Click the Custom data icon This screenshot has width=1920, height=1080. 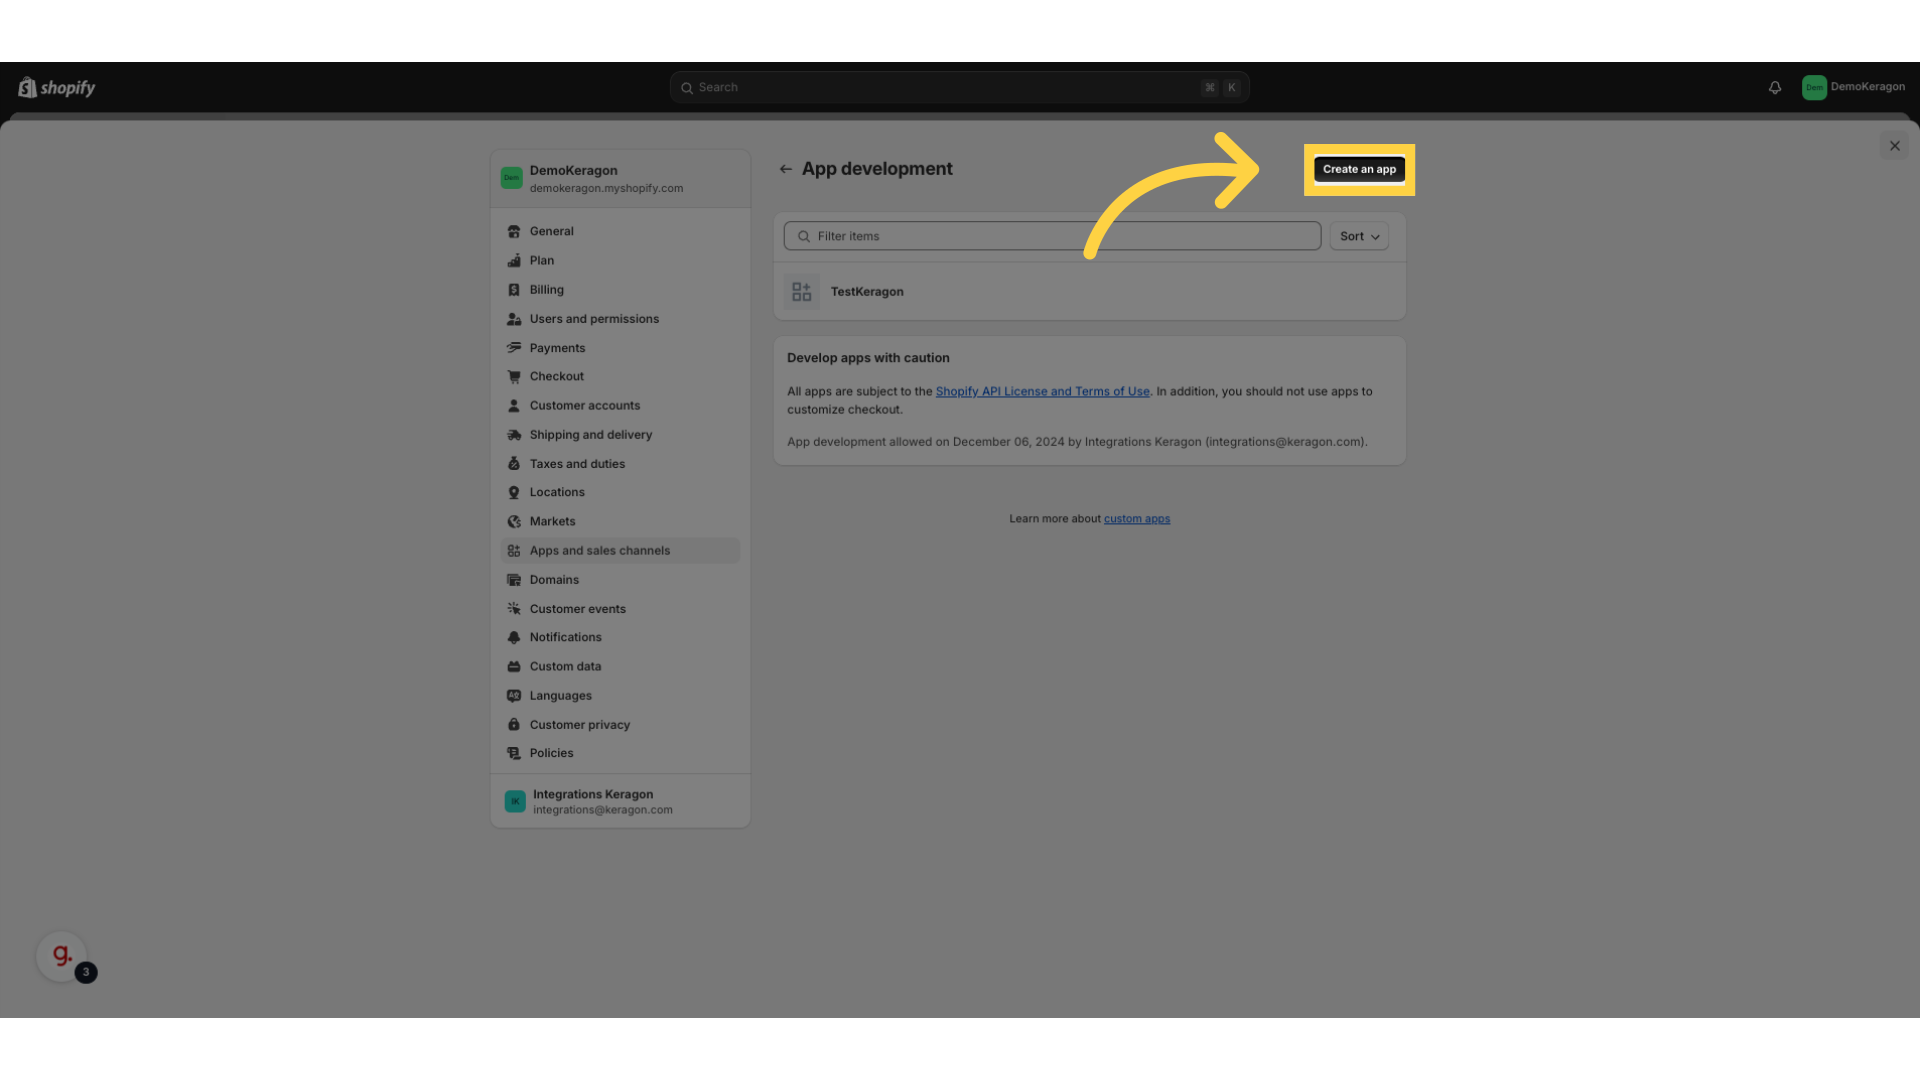(x=514, y=667)
